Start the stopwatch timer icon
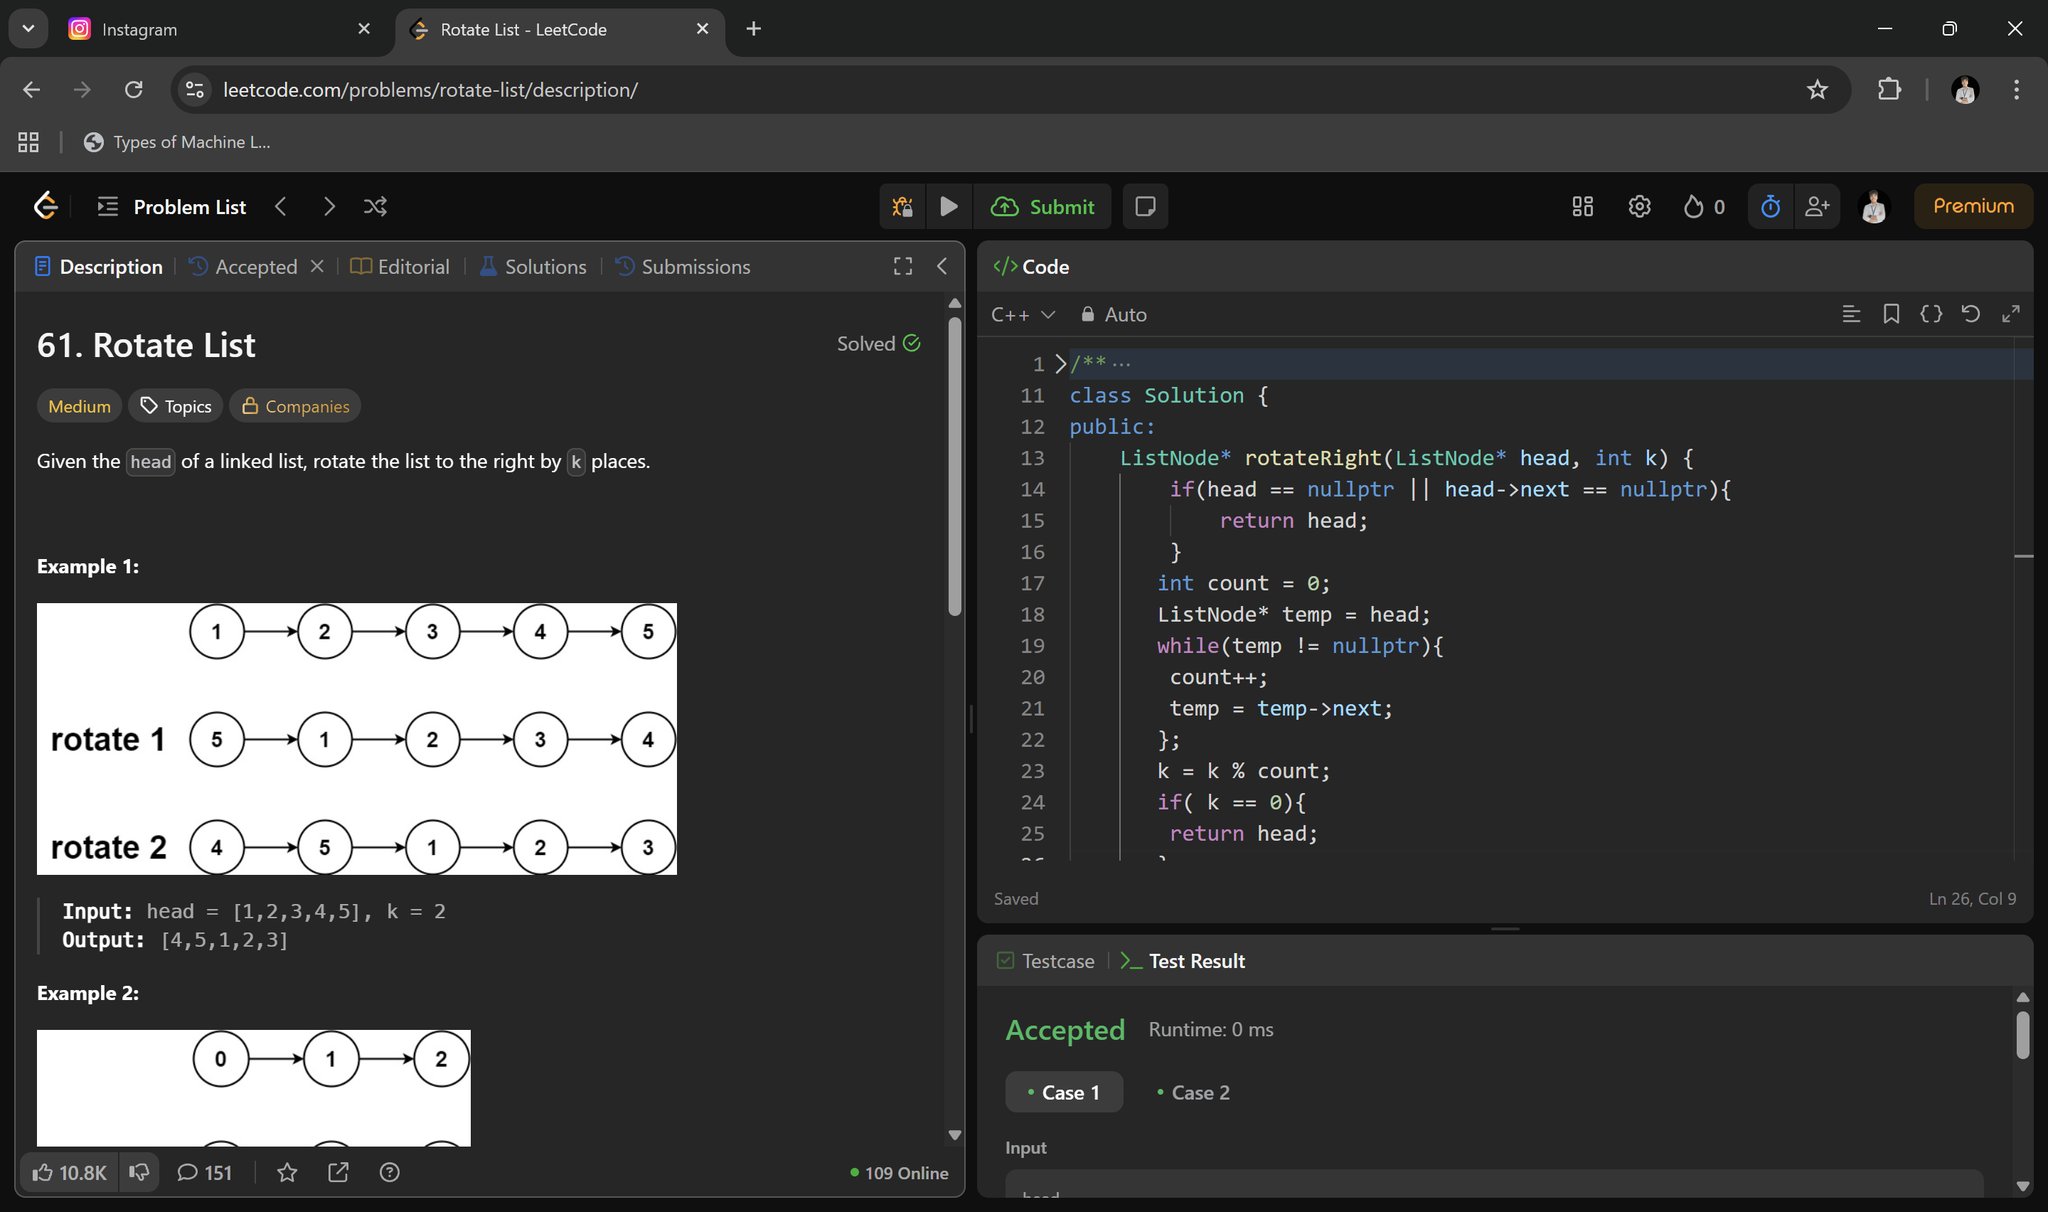Image resolution: width=2048 pixels, height=1212 pixels. pyautogui.click(x=1770, y=206)
